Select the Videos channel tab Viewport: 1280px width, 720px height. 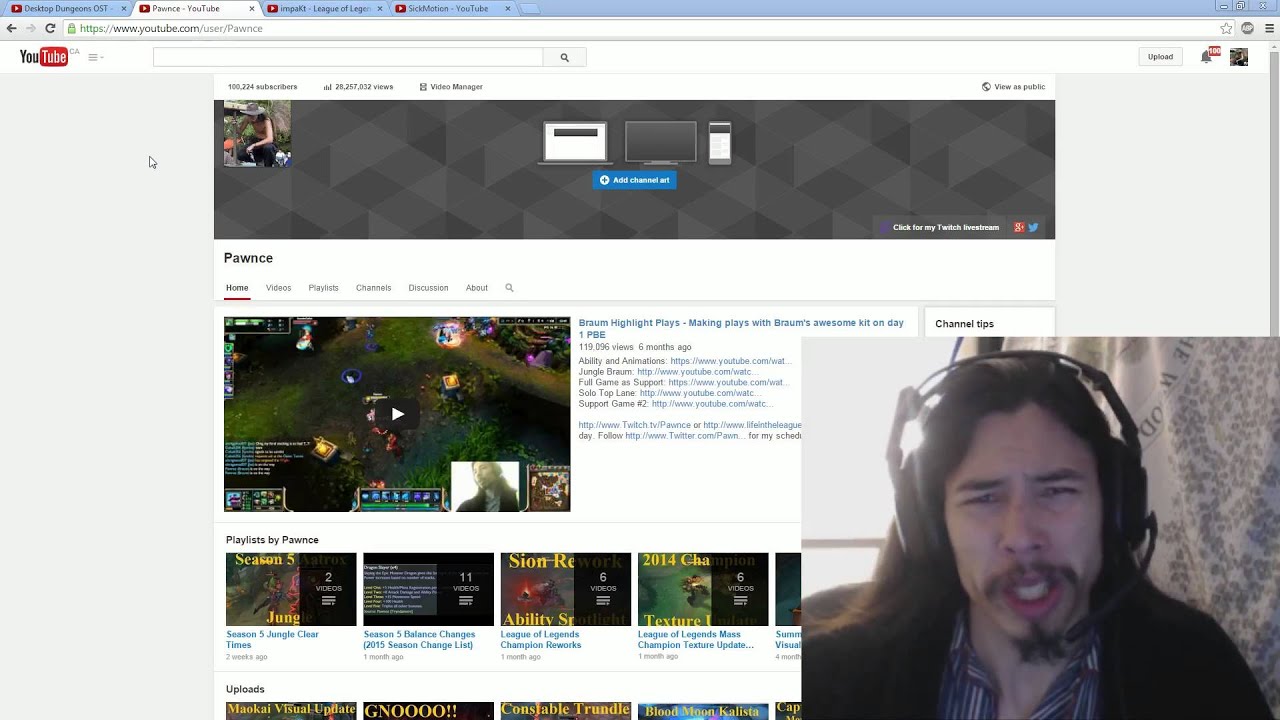(278, 288)
